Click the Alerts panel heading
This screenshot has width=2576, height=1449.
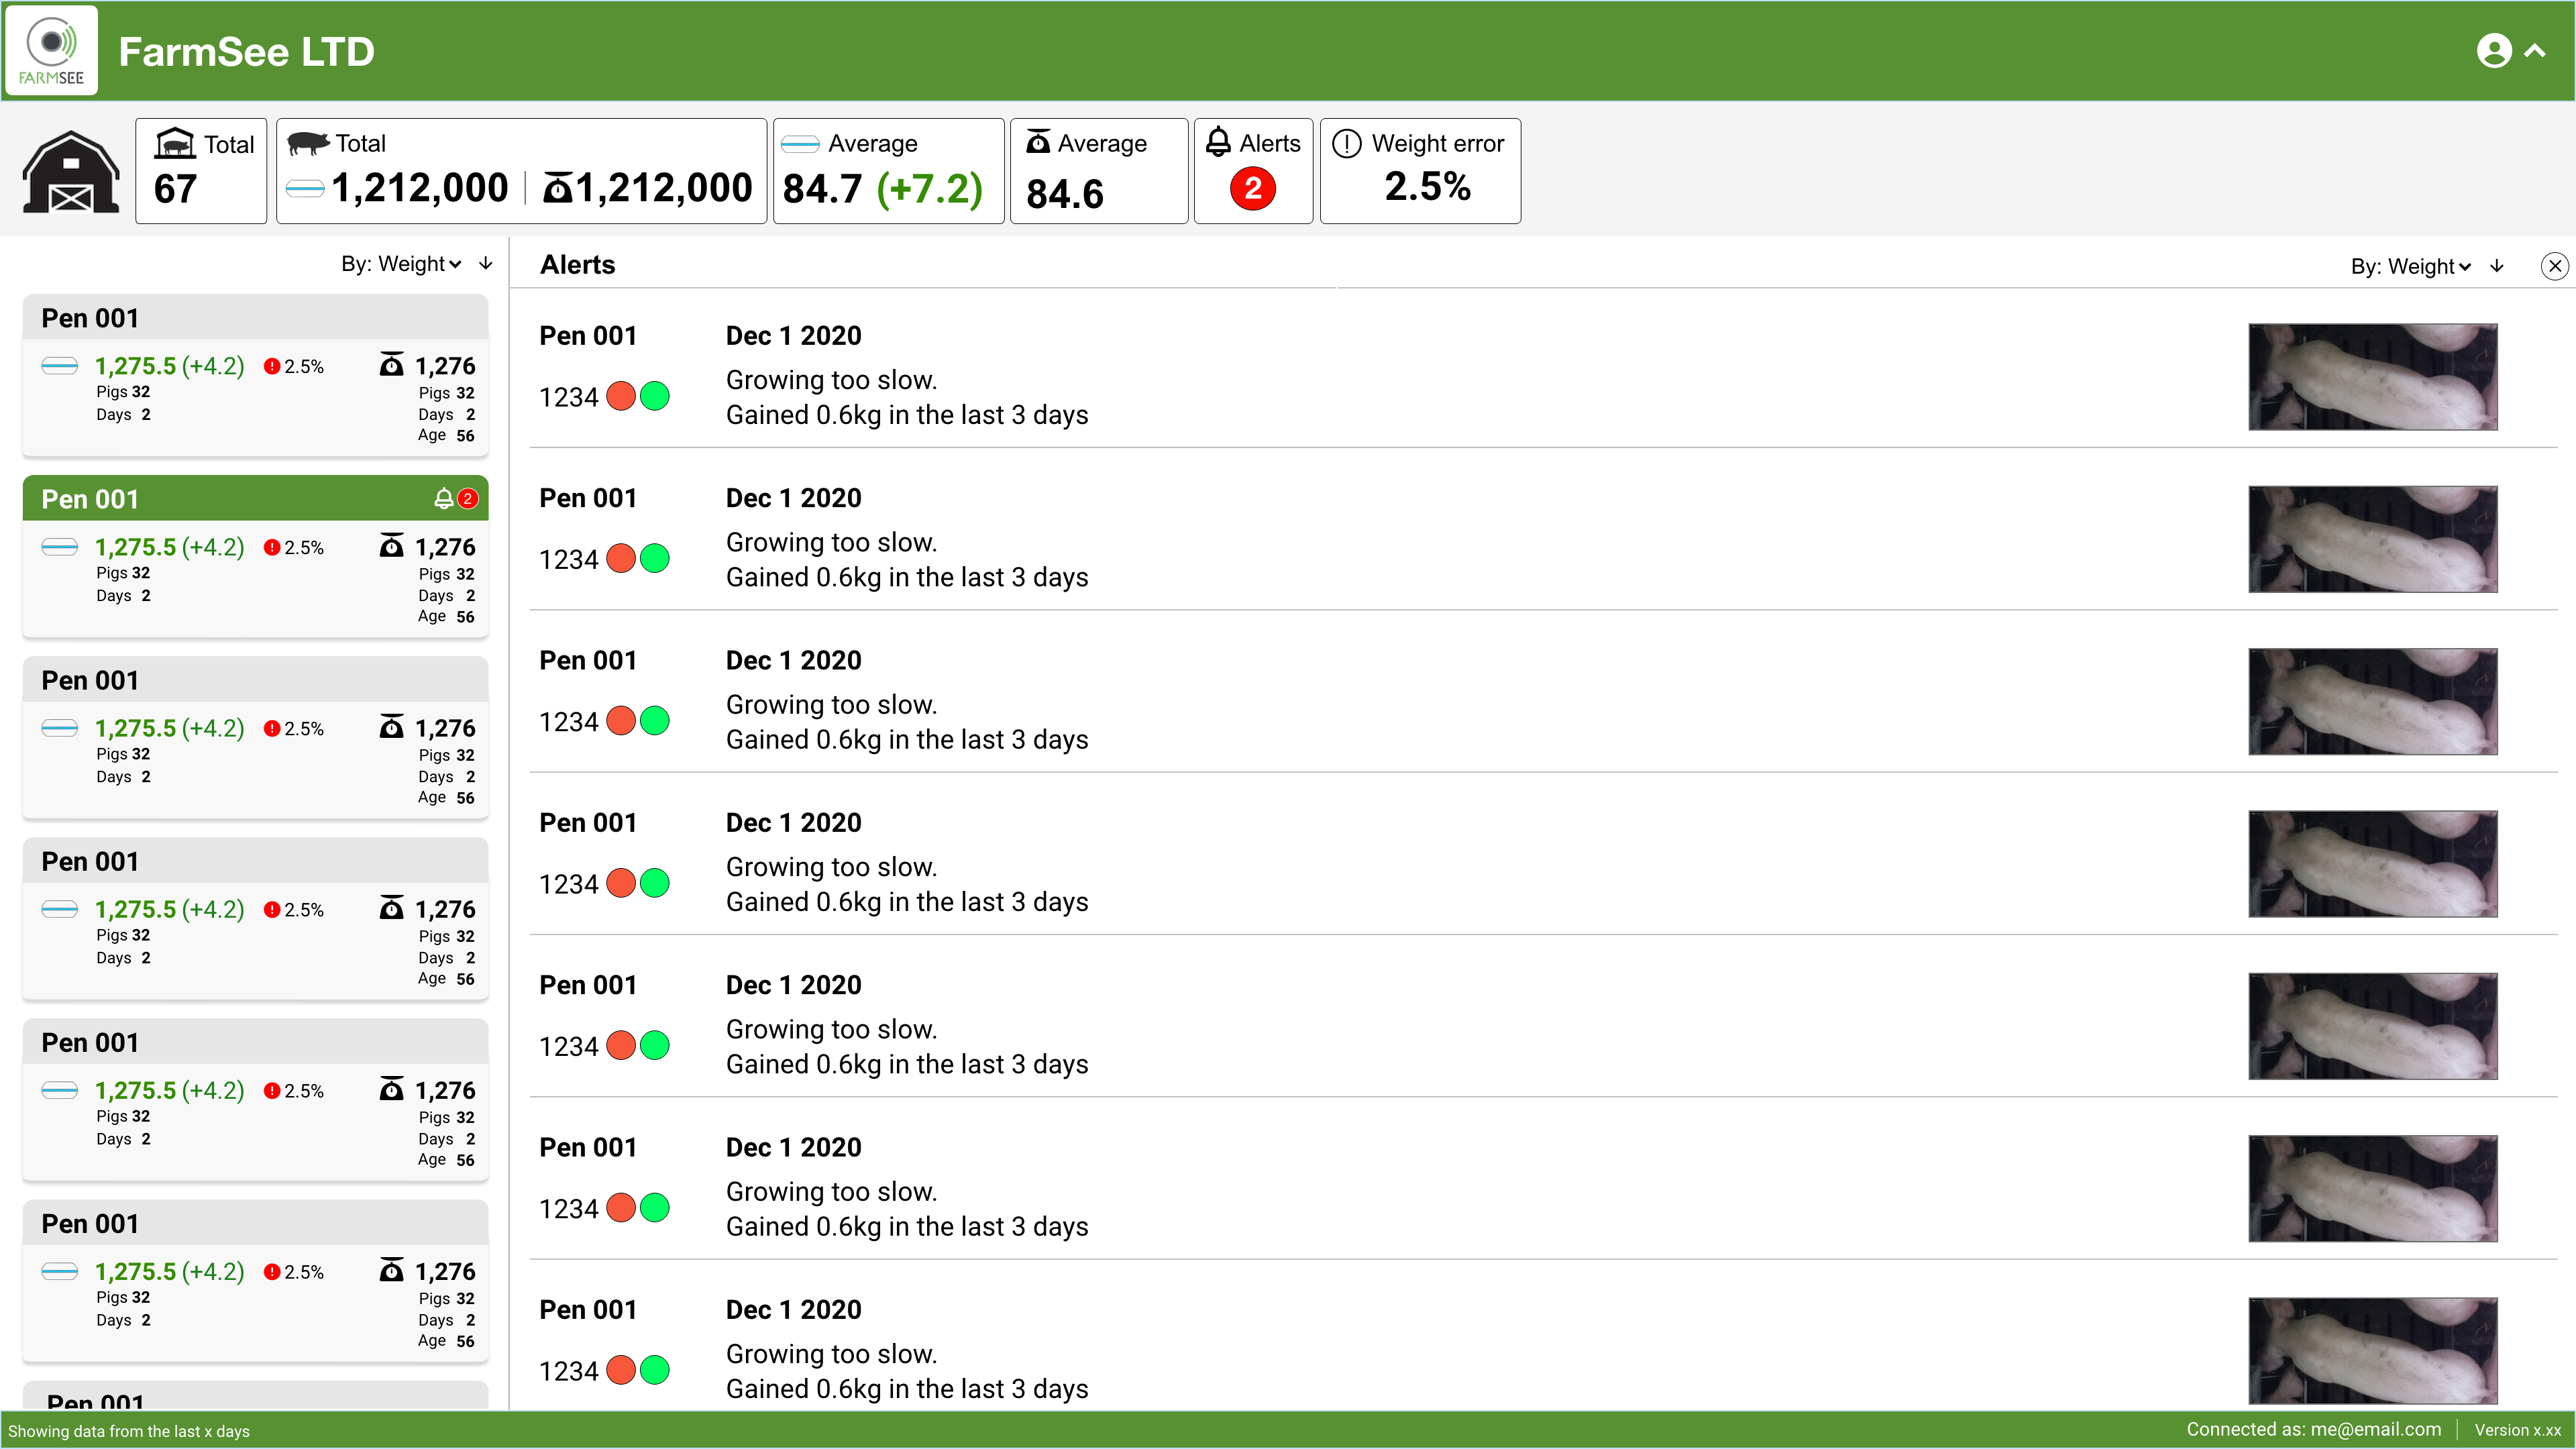577,265
